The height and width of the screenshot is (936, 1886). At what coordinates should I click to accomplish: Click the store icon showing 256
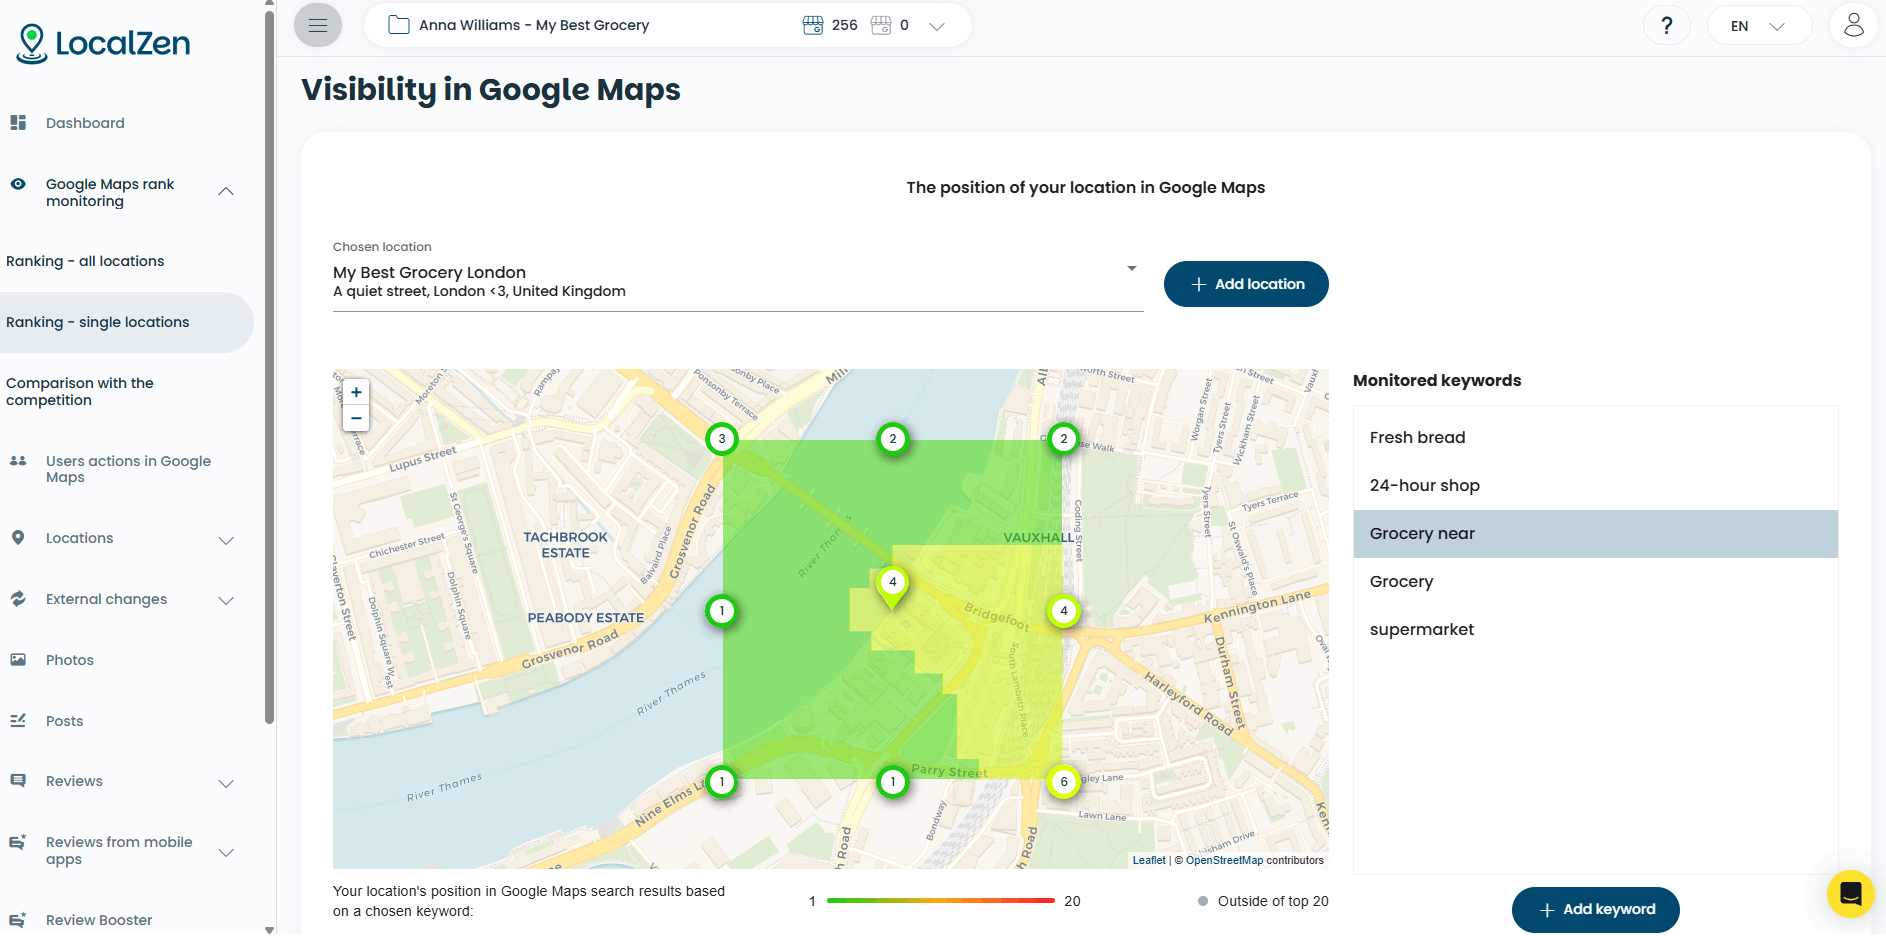click(813, 25)
